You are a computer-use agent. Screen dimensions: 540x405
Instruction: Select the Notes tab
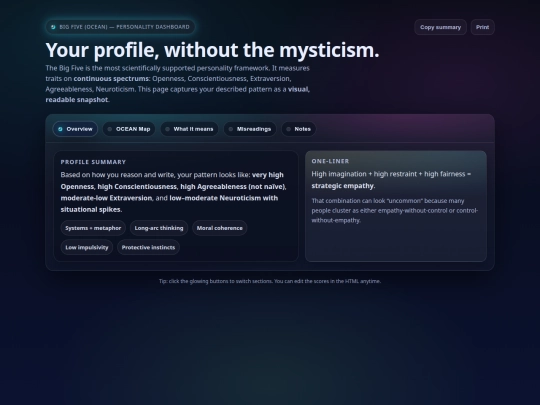point(299,129)
